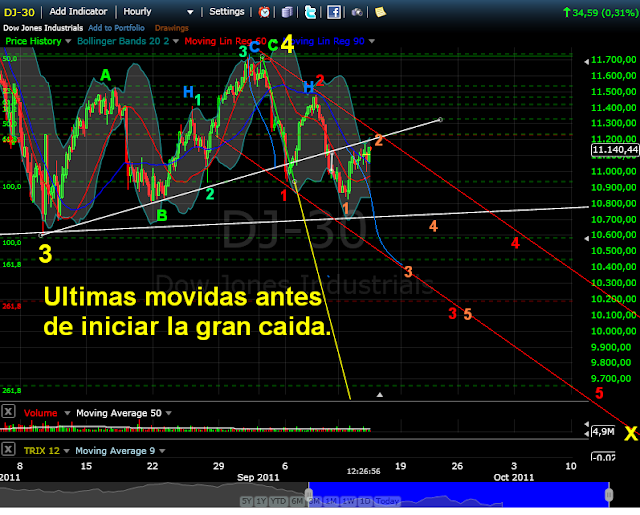Open Add Indicator
The image size is (640, 515).
tap(78, 11)
